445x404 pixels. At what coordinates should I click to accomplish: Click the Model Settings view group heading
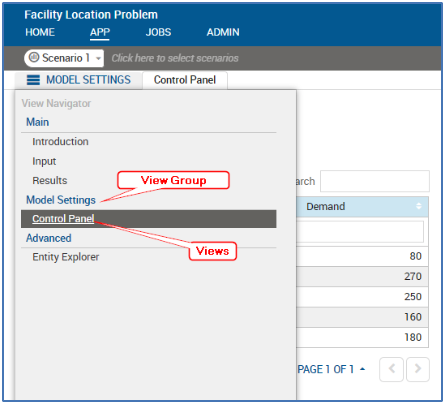61,200
